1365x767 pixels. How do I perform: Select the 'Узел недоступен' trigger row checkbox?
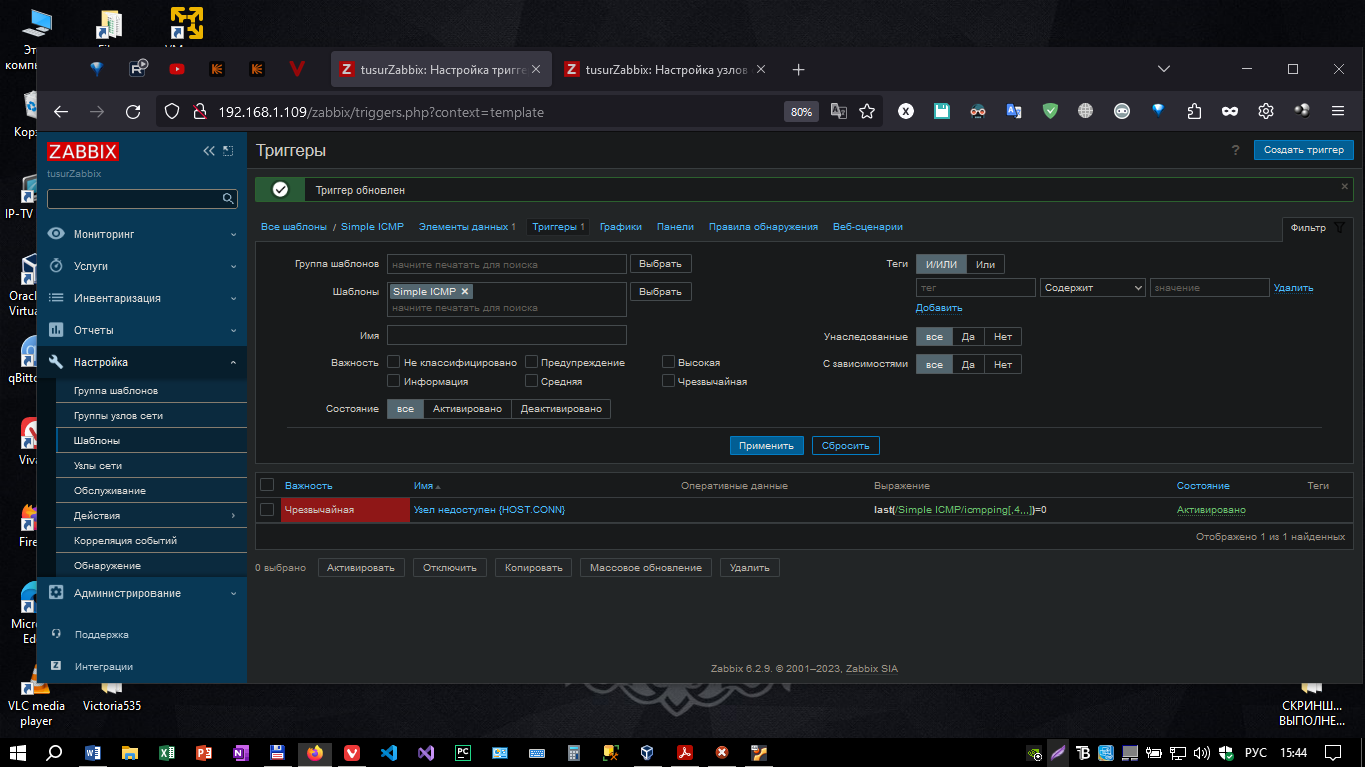pos(267,509)
